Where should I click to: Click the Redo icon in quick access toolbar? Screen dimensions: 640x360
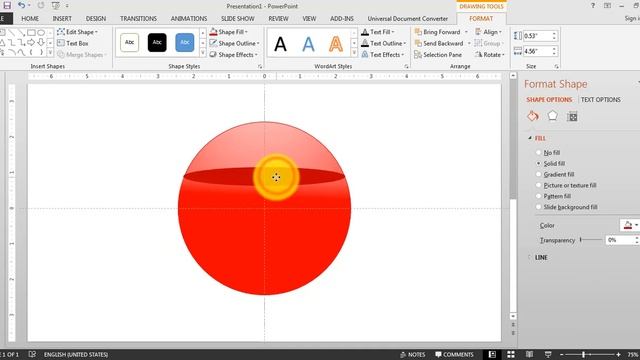tap(41, 5)
